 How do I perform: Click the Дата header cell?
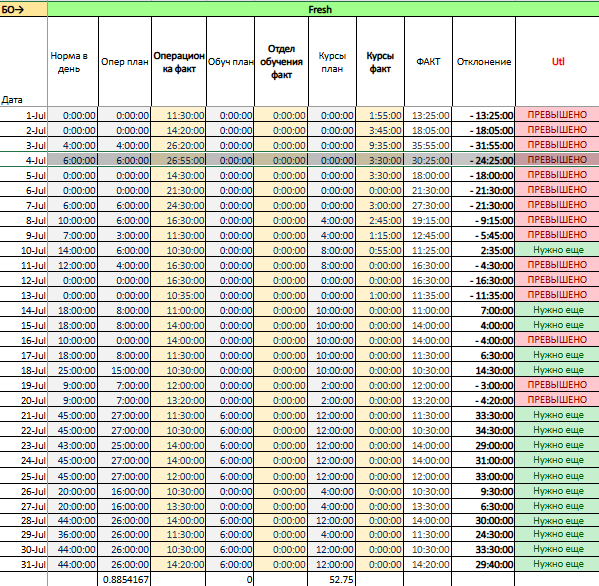click(x=24, y=62)
